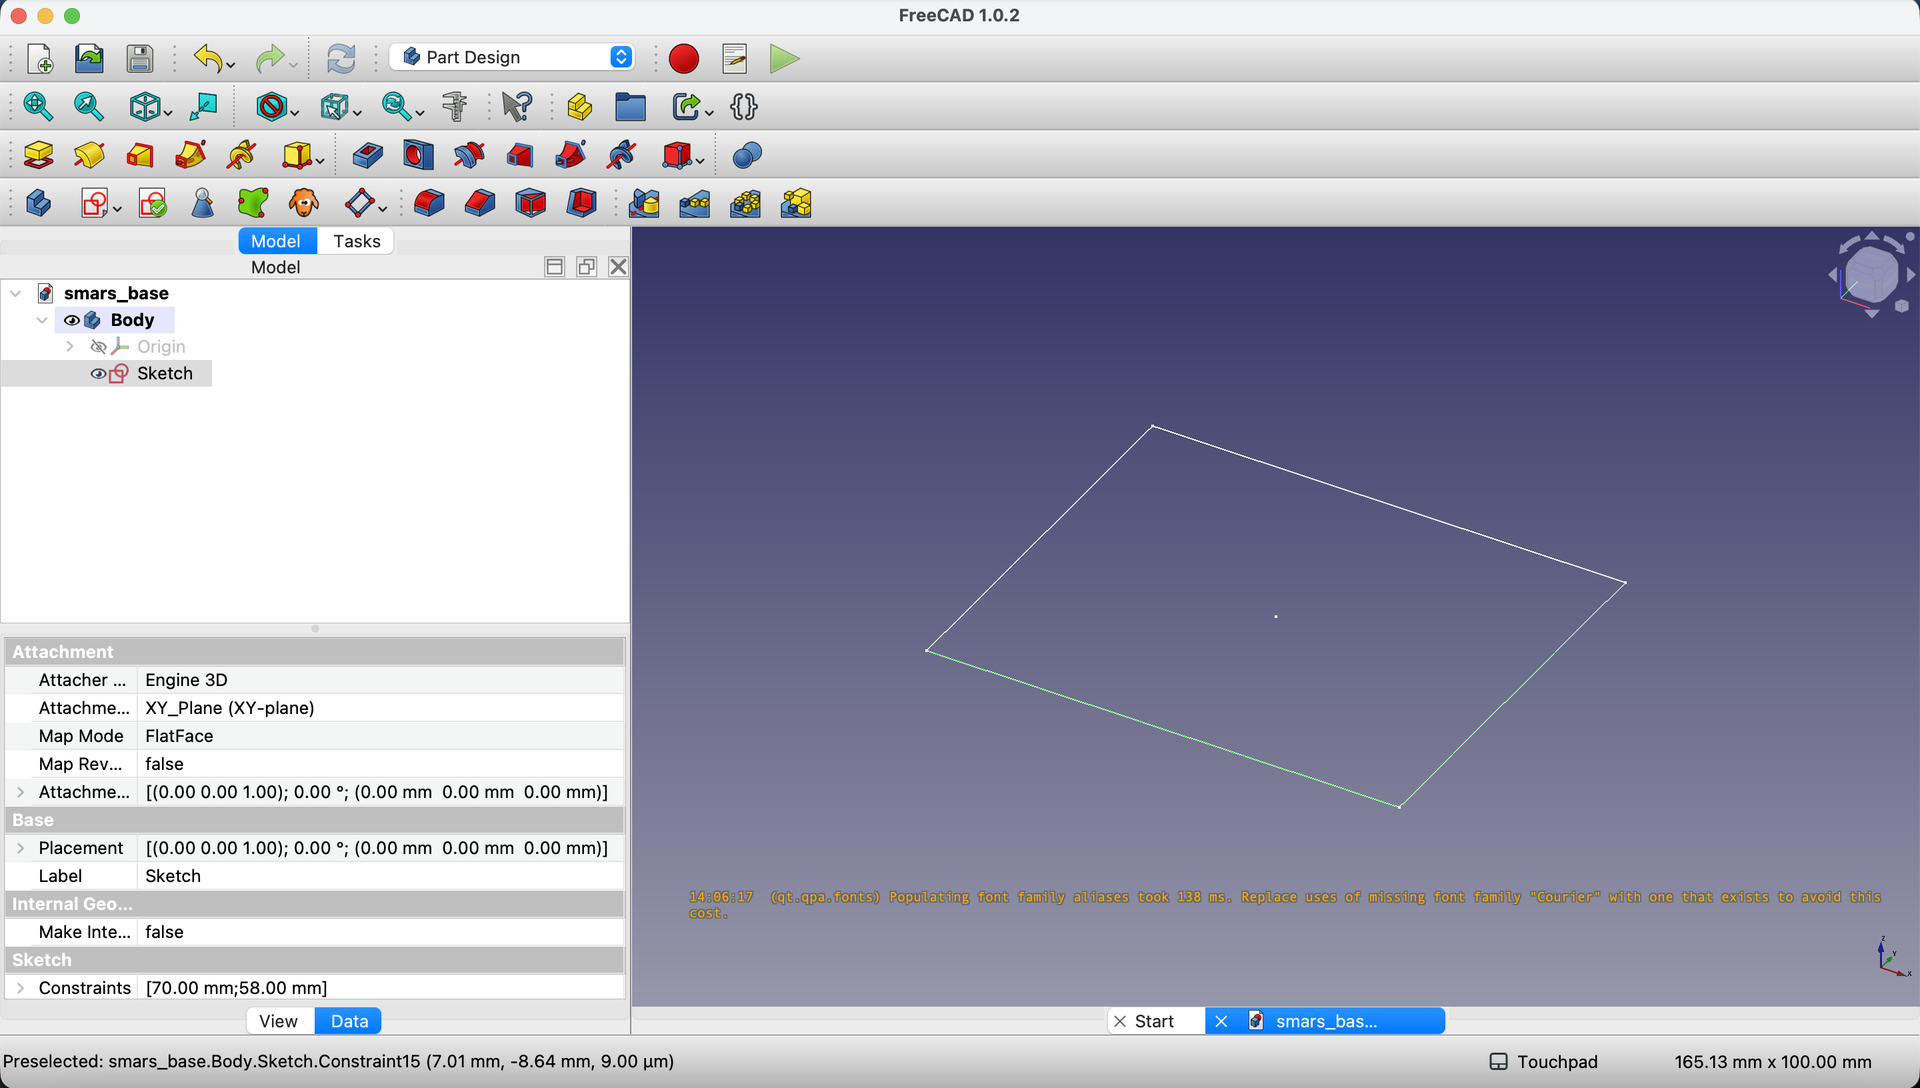The height and width of the screenshot is (1088, 1920).
Task: Toggle visibility eye of Sketch
Action: pyautogui.click(x=98, y=373)
